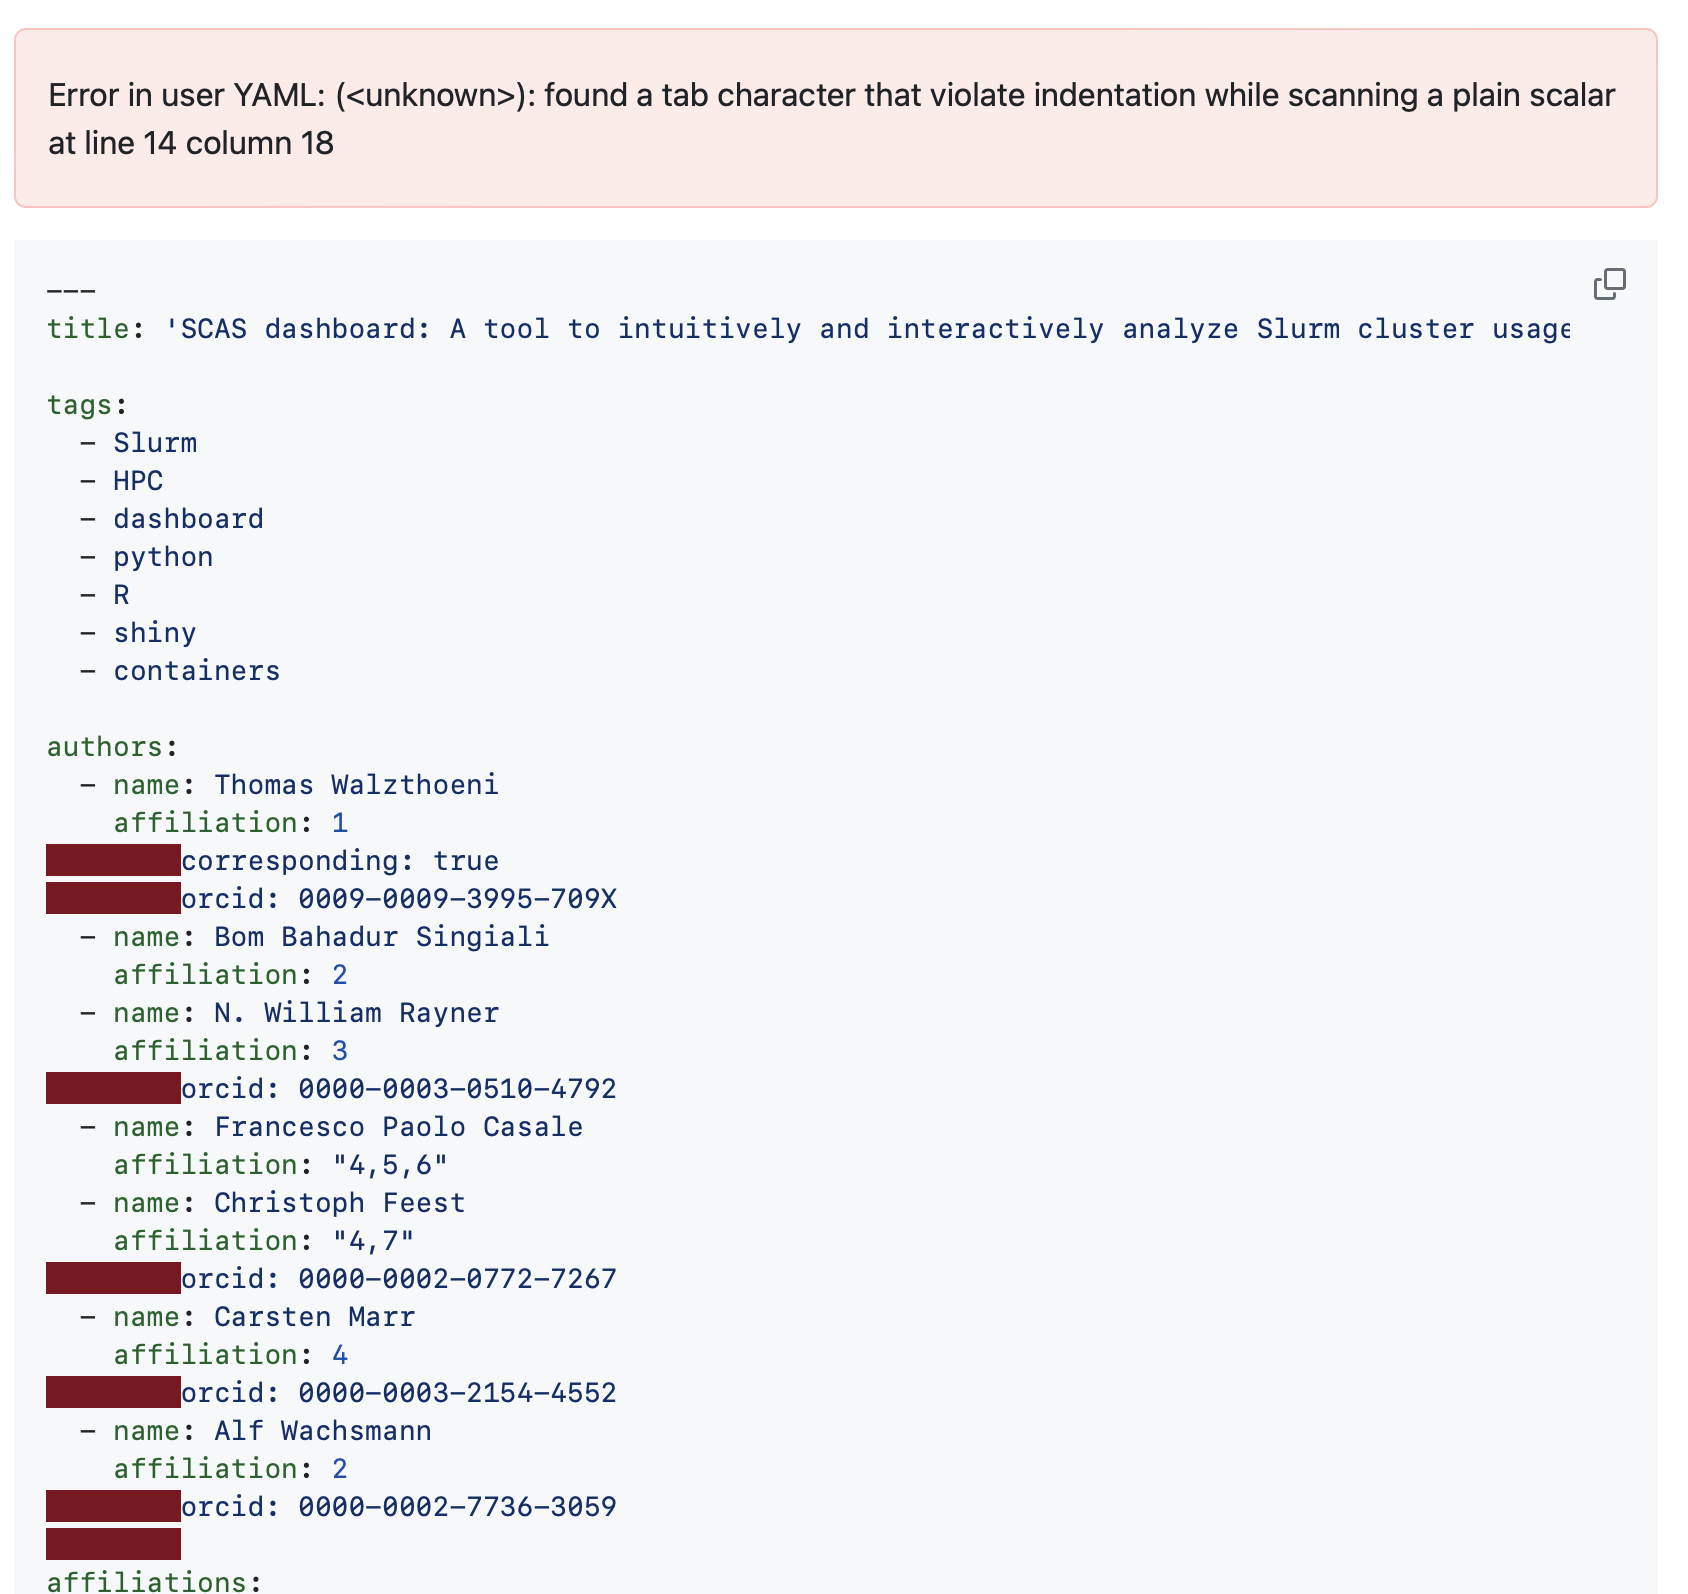Select the shiny tag entry

(x=155, y=632)
